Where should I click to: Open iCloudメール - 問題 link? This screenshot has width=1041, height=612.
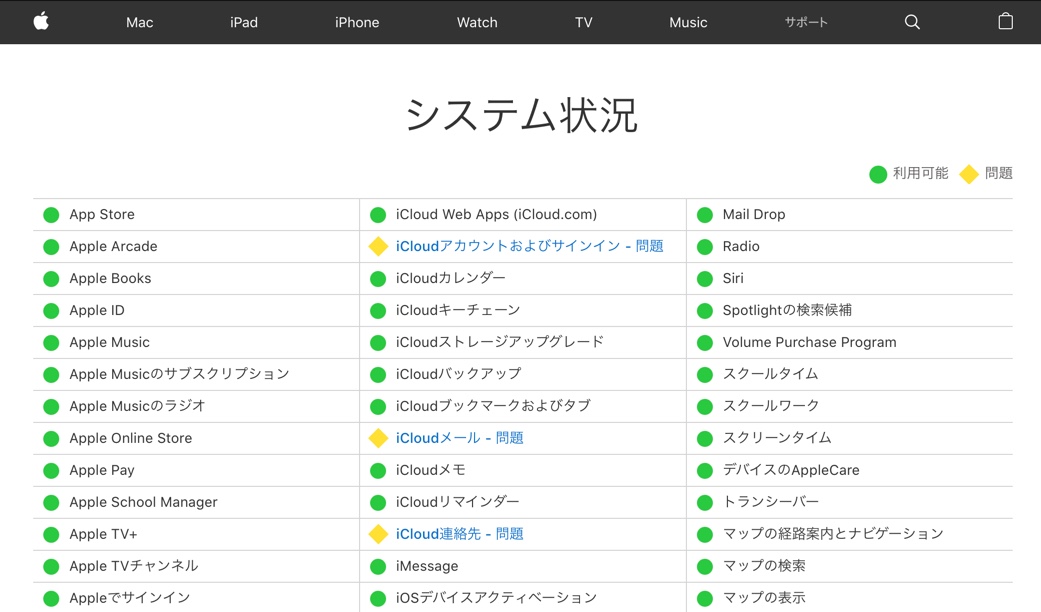pyautogui.click(x=459, y=438)
